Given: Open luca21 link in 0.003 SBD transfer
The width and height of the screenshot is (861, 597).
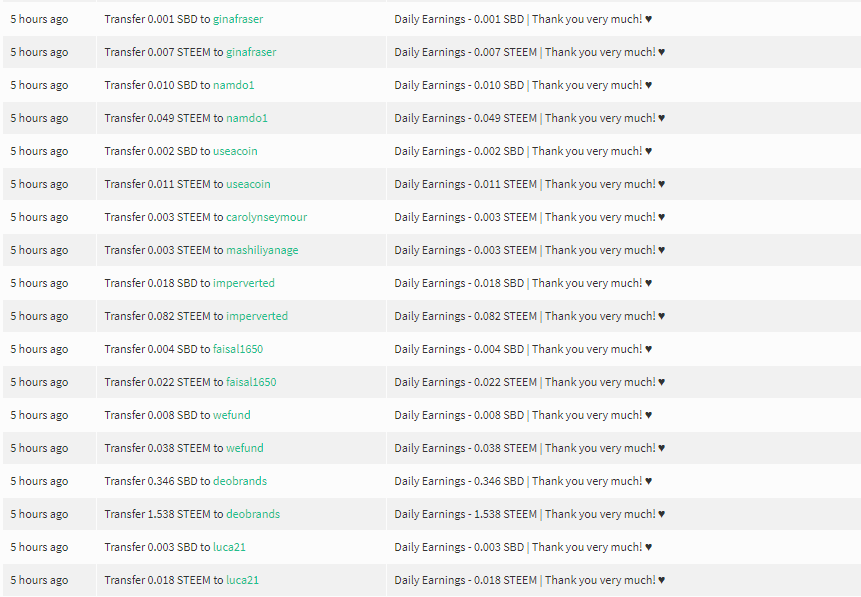Looking at the screenshot, I should coord(229,546).
